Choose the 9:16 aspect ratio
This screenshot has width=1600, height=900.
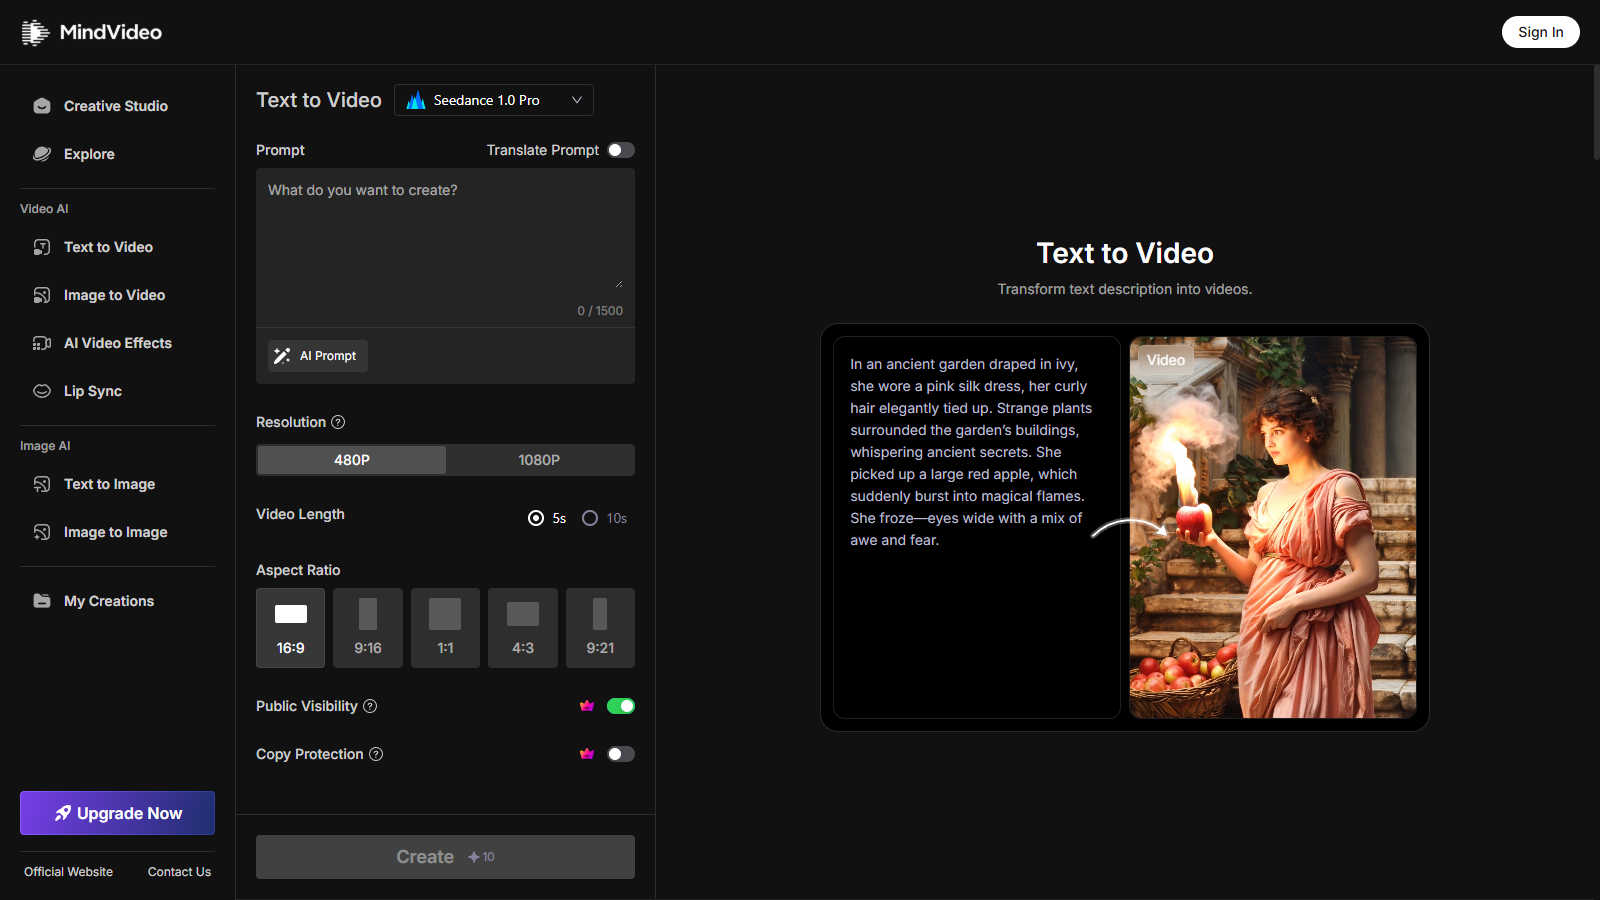[368, 628]
